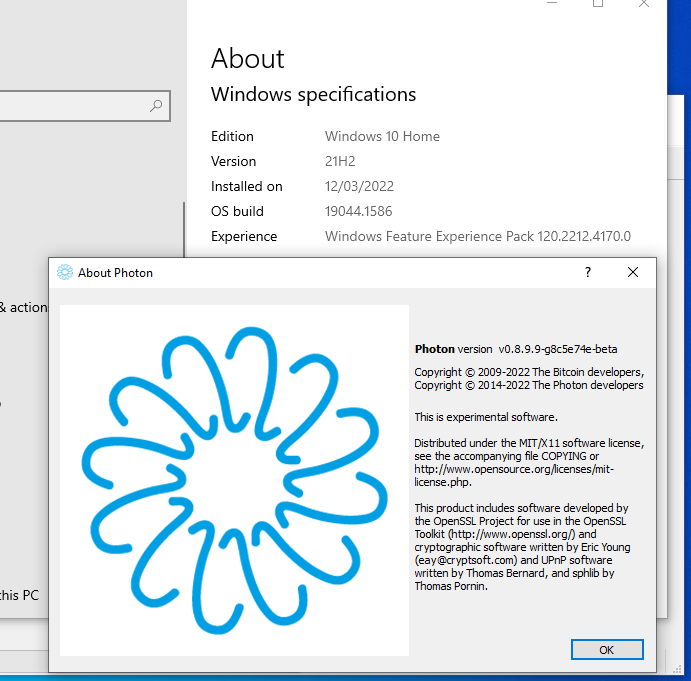Click the large Photon logo image
Screen dimensions: 691x681
(234, 480)
